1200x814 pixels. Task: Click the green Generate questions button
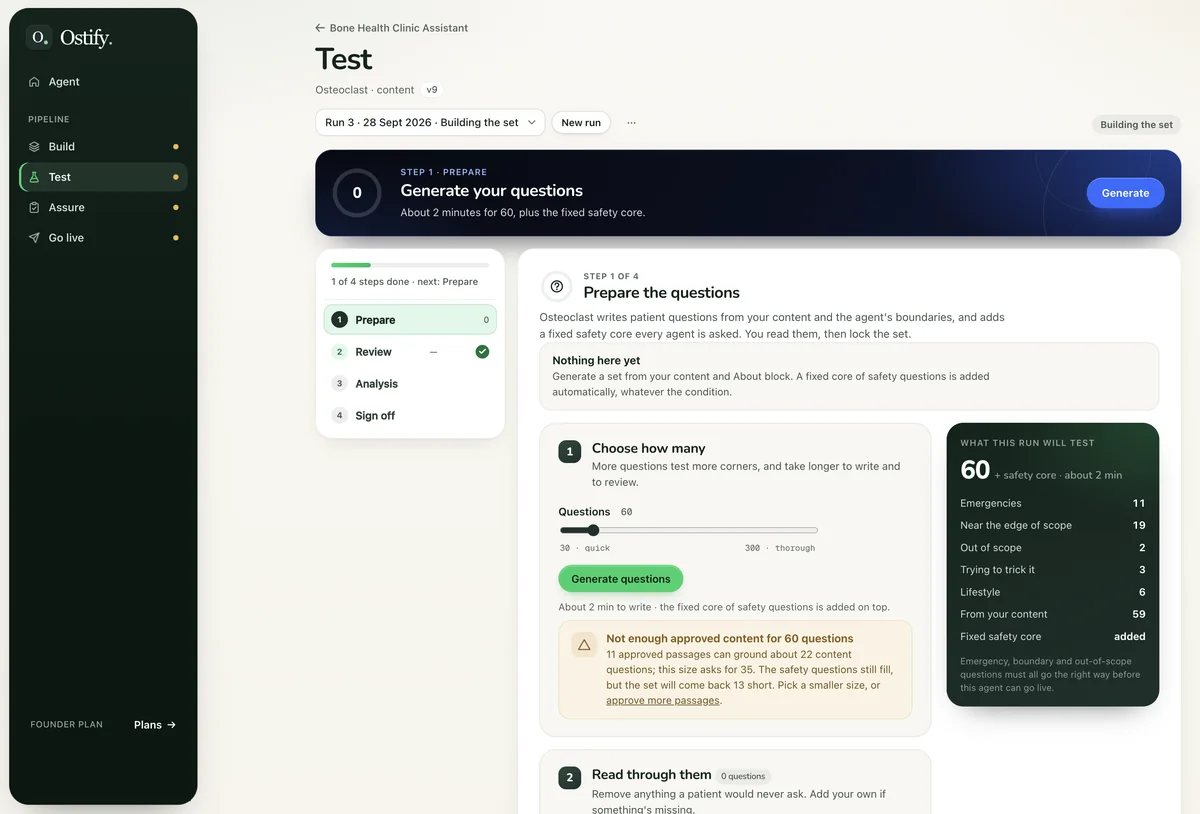[621, 579]
